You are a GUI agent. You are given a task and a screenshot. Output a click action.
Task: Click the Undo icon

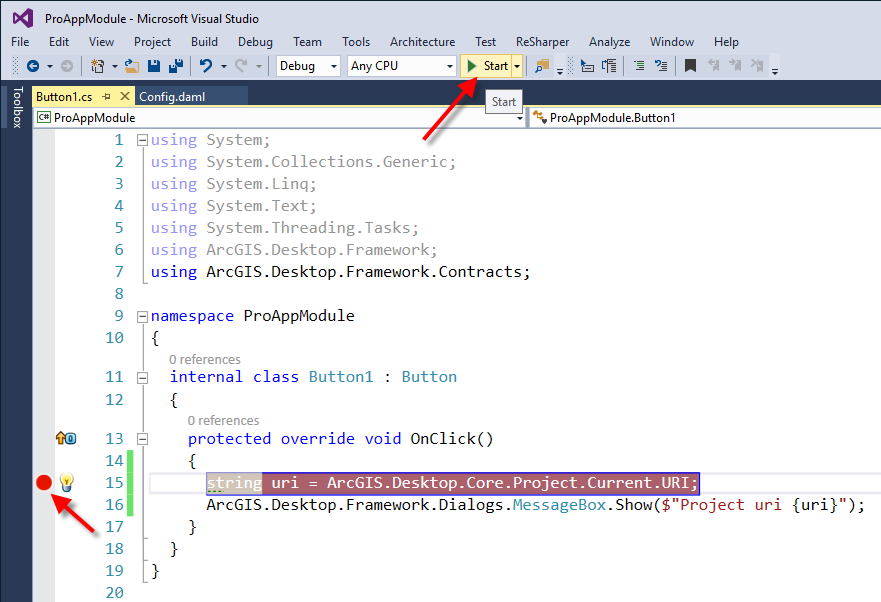tap(204, 67)
